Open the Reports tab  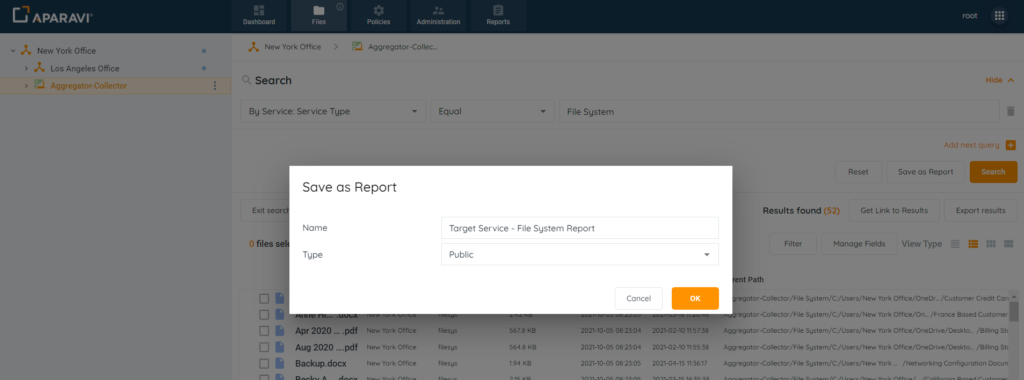pos(498,16)
